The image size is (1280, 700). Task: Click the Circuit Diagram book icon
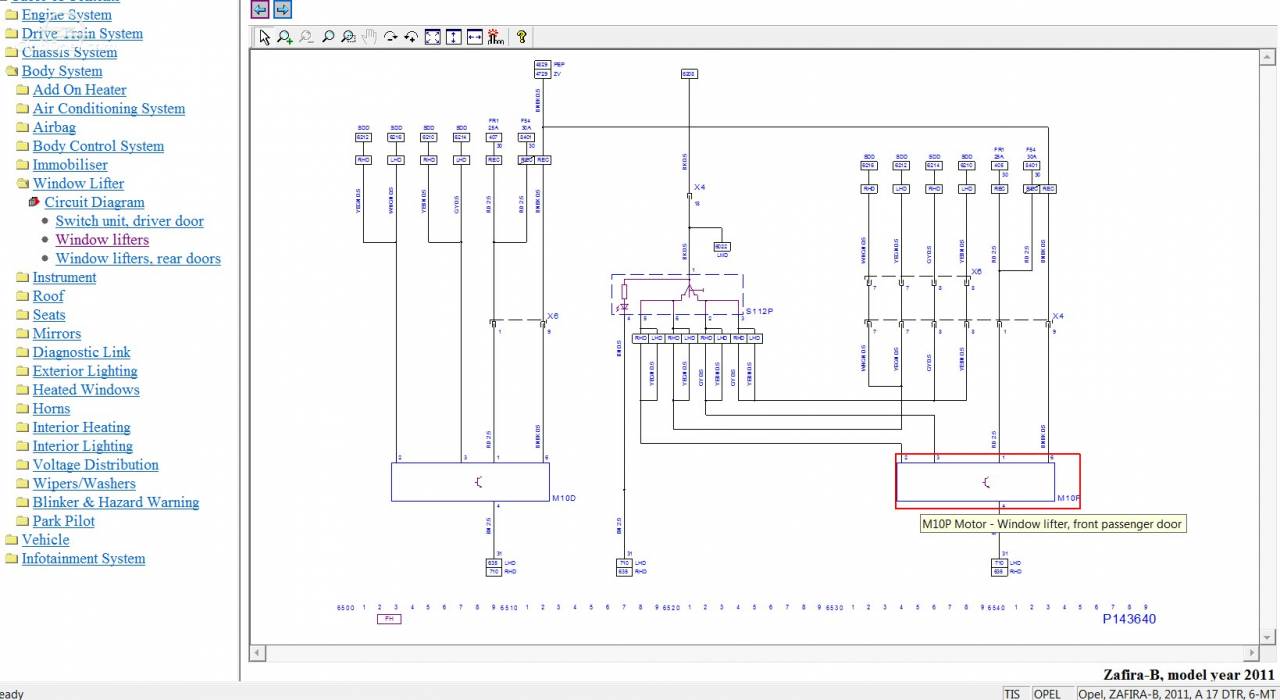34,202
